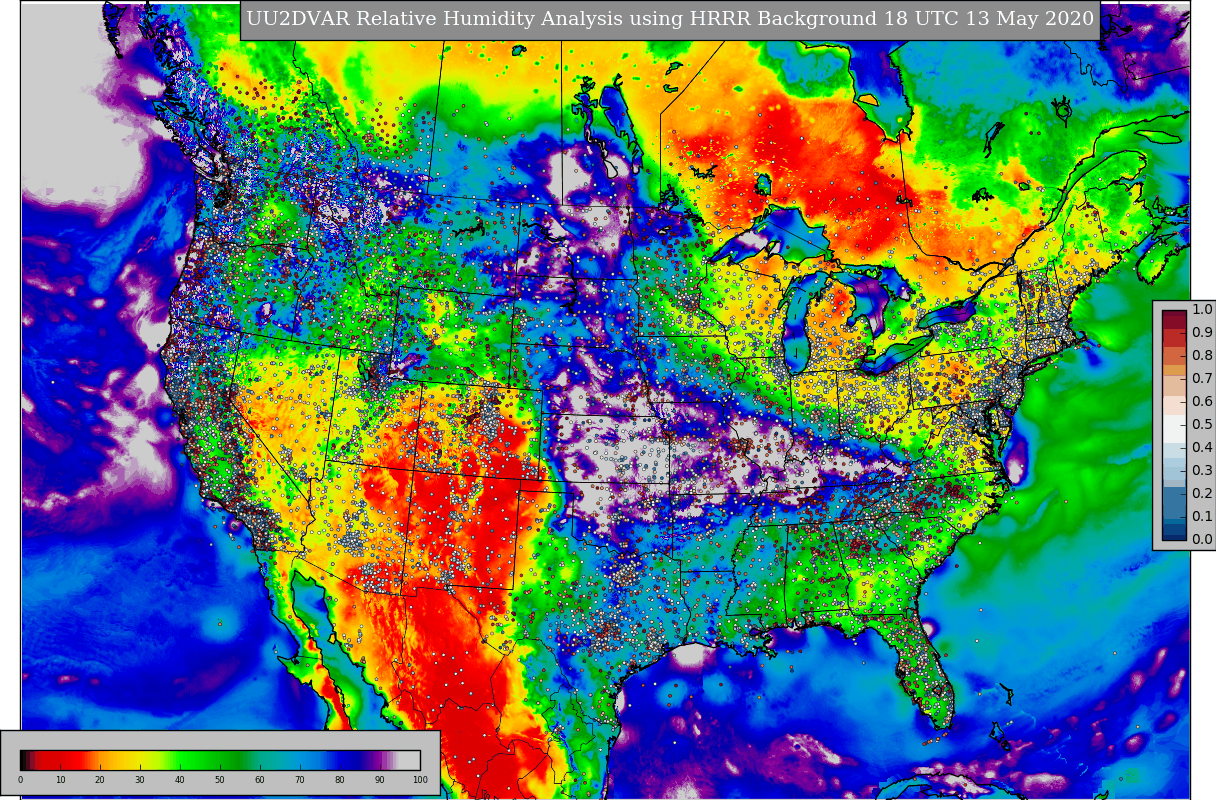This screenshot has height=800, width=1216.
Task: Click the '0.2' label on the right legend
Action: pos(1202,494)
